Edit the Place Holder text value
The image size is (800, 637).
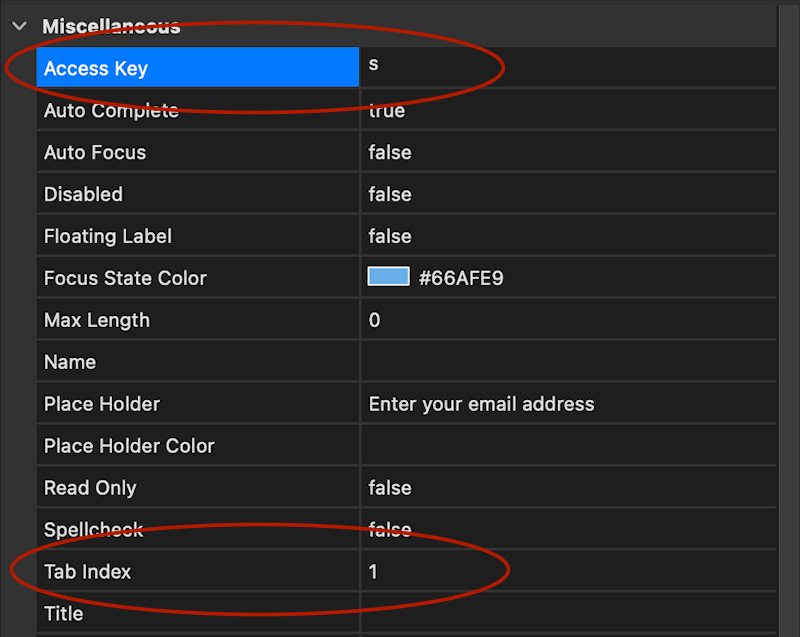[x=481, y=405]
